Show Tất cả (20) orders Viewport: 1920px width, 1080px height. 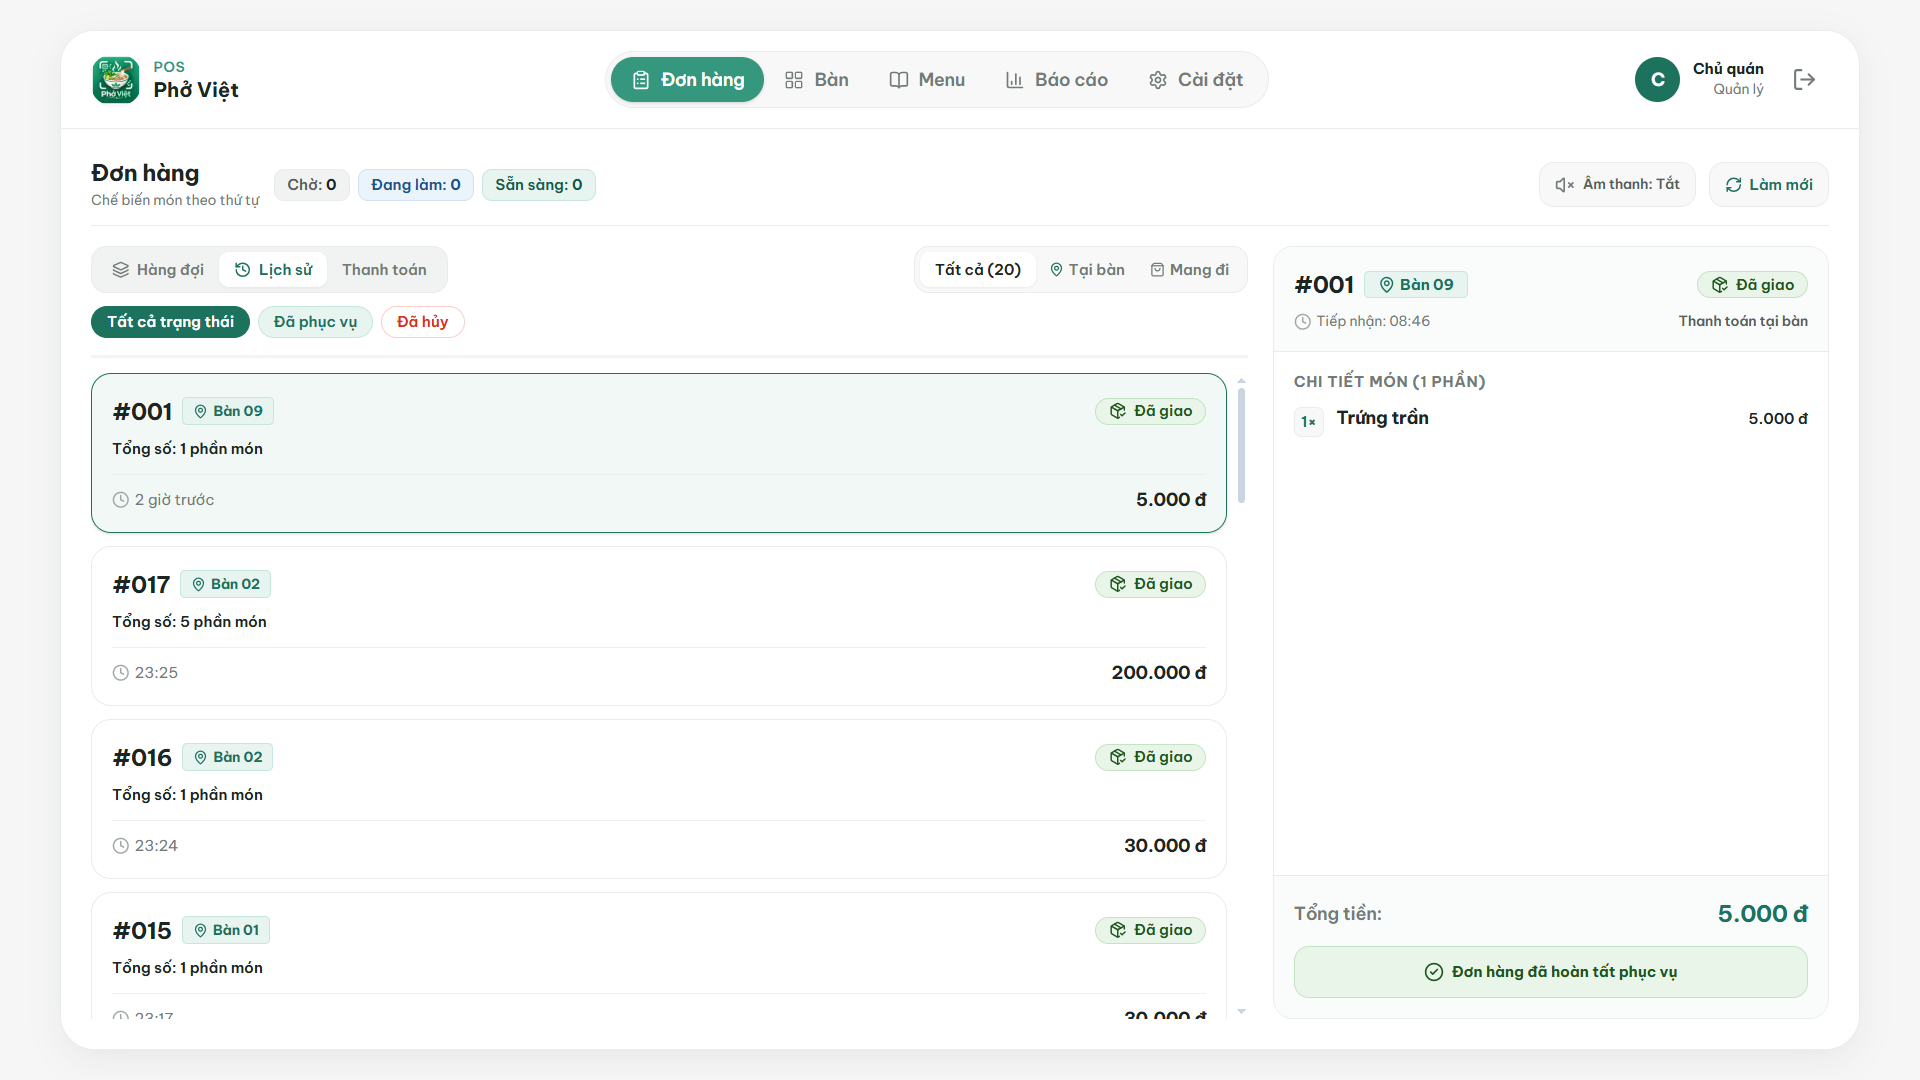coord(977,270)
